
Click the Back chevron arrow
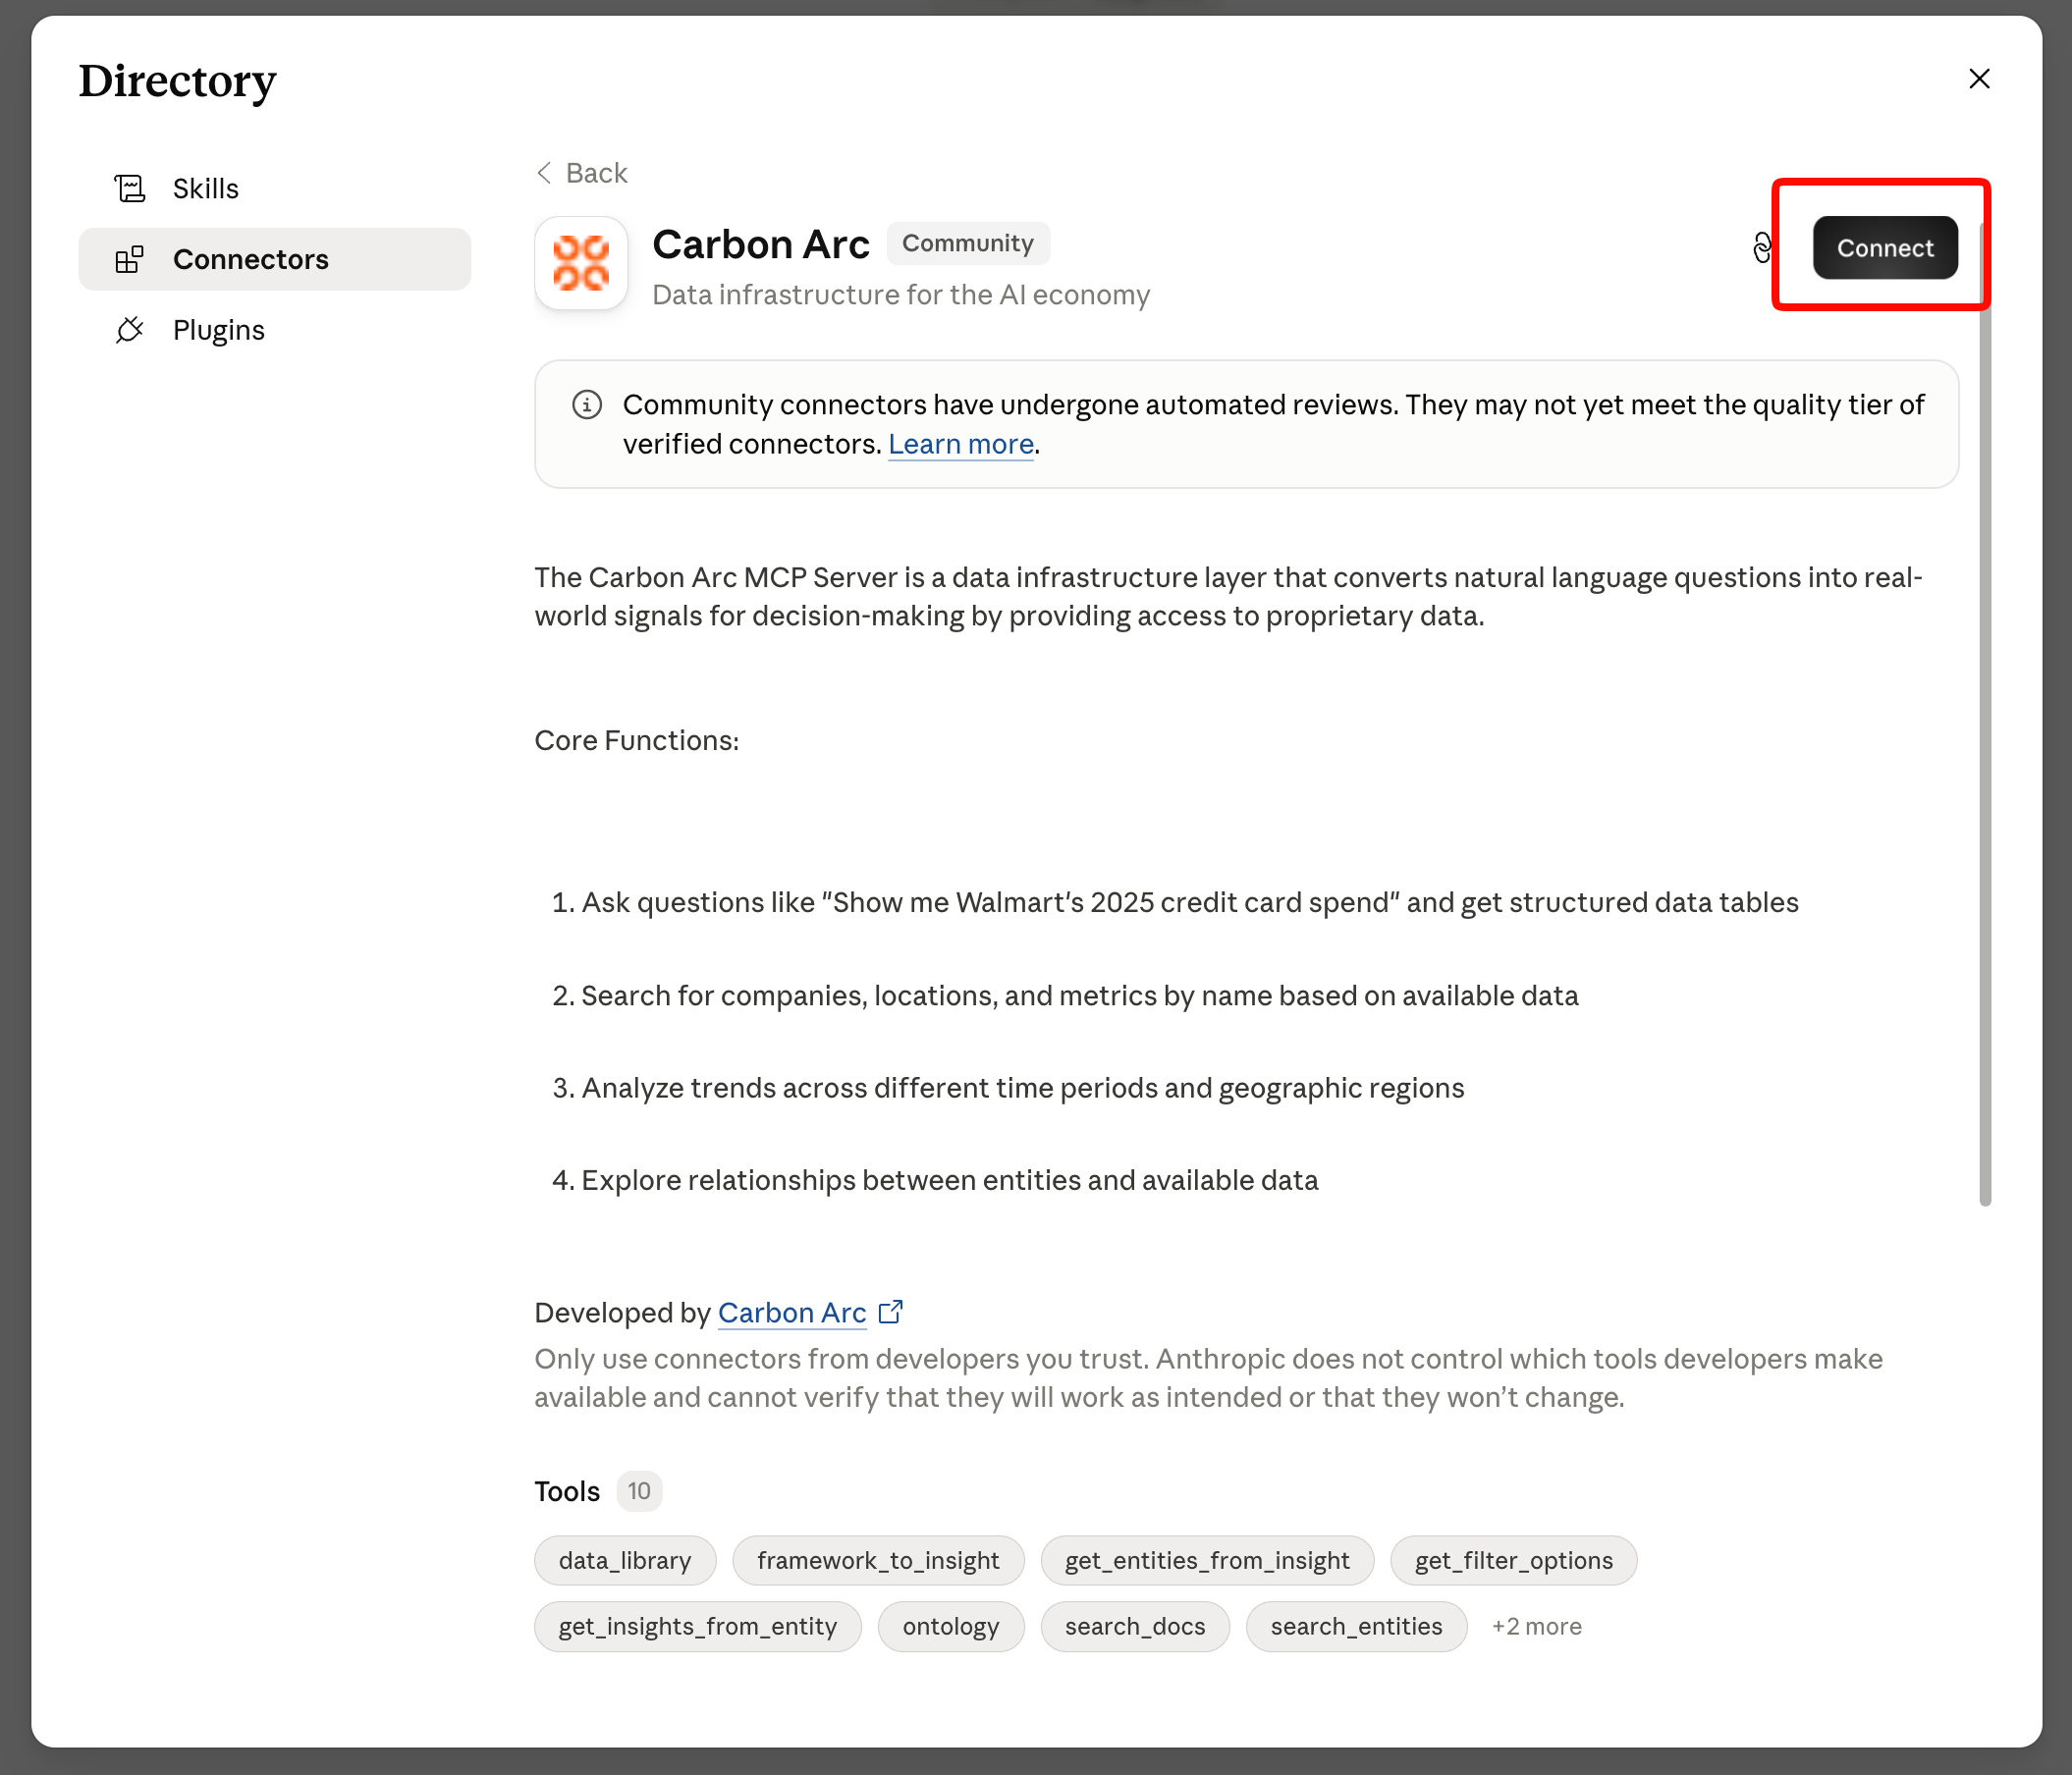pos(544,173)
